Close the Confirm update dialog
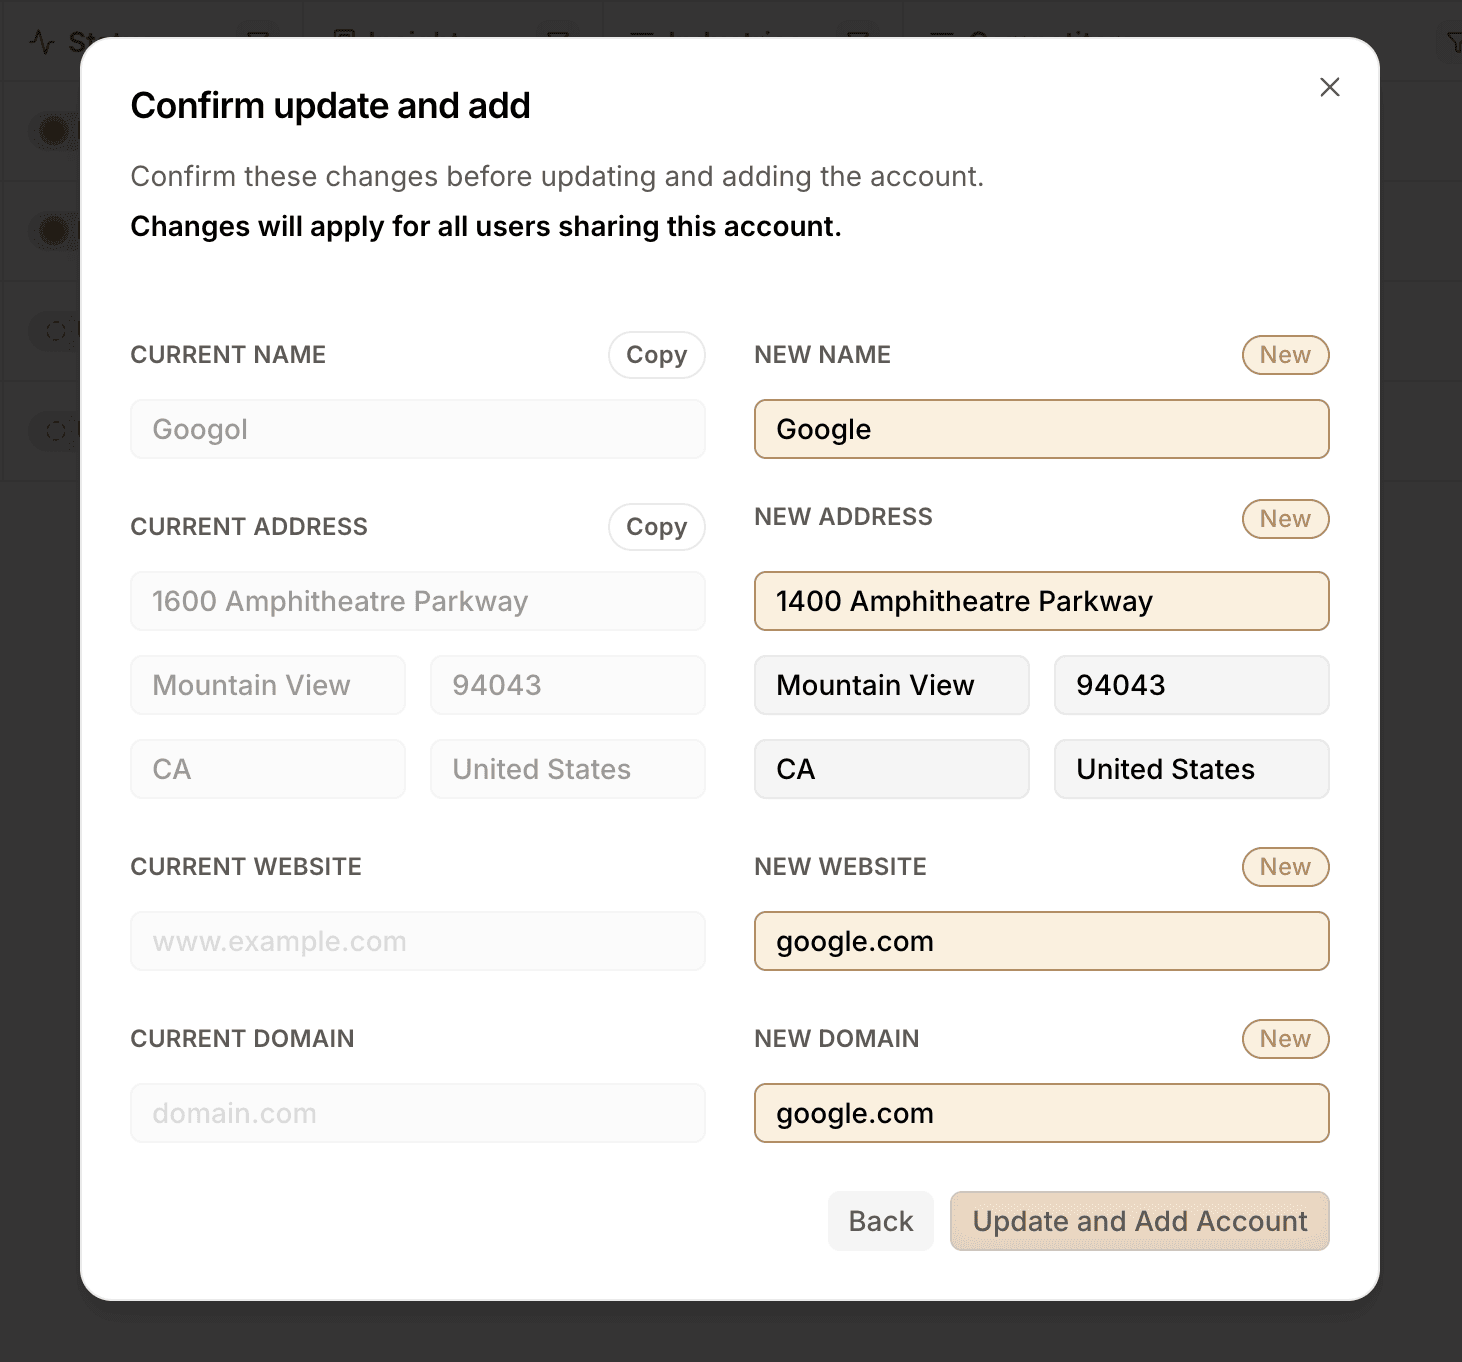Viewport: 1462px width, 1362px height. 1329,87
